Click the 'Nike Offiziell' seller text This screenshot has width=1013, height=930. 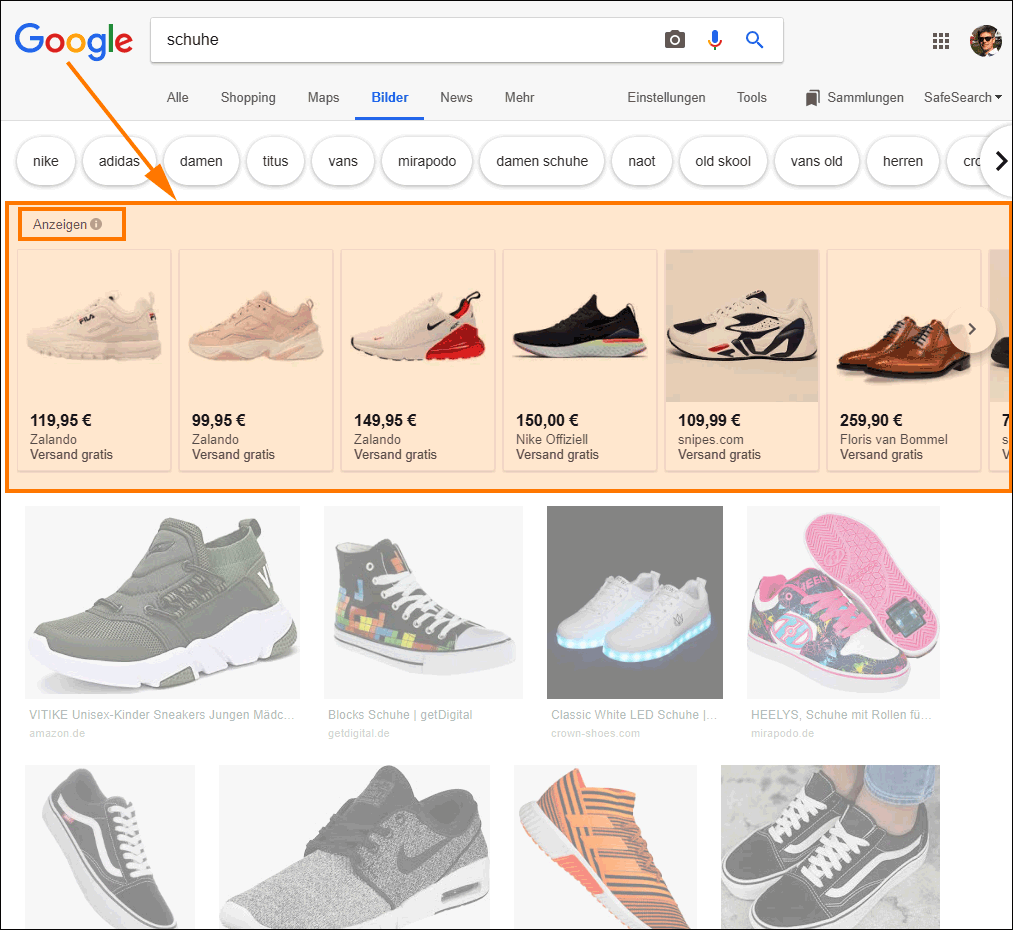click(552, 439)
